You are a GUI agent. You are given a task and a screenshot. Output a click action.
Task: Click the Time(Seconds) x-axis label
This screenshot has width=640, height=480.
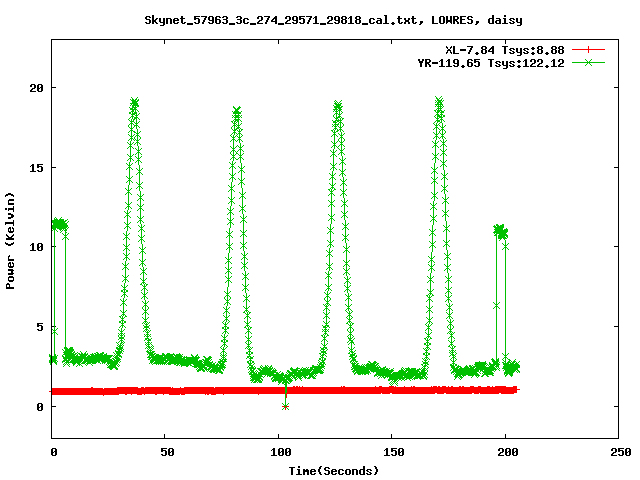pyautogui.click(x=334, y=471)
